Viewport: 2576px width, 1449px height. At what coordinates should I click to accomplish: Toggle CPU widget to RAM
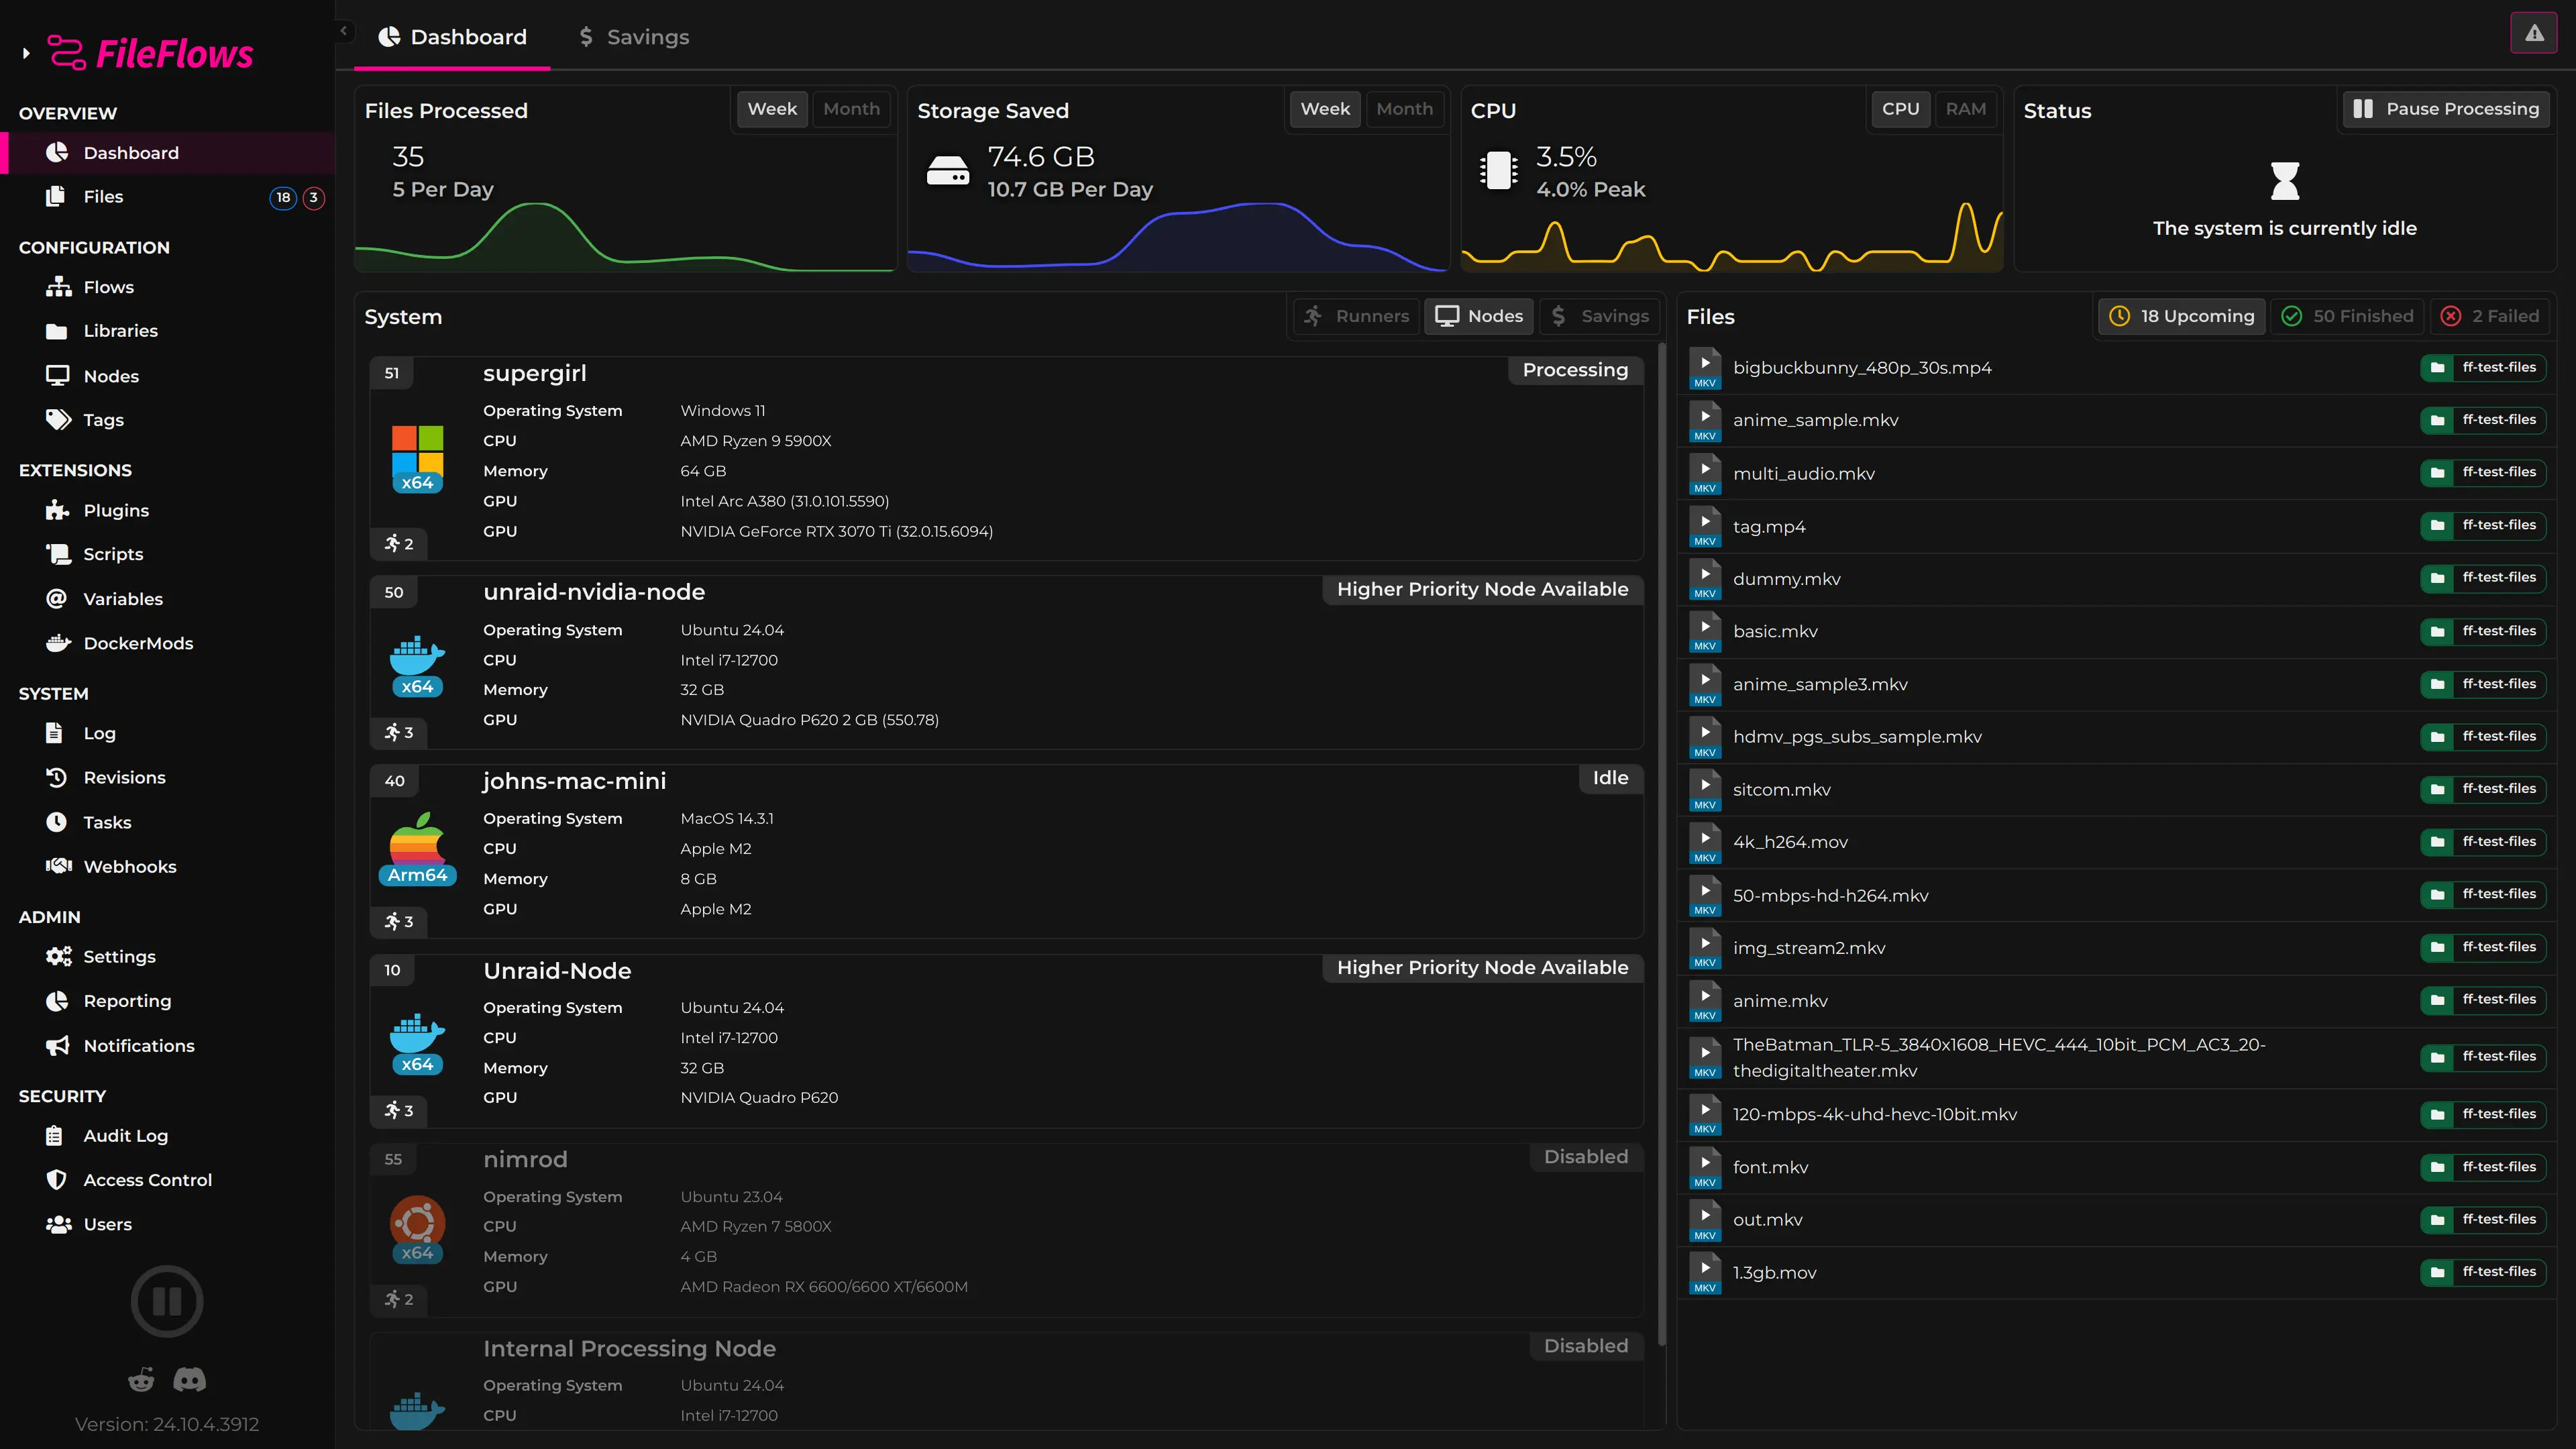pyautogui.click(x=1965, y=109)
